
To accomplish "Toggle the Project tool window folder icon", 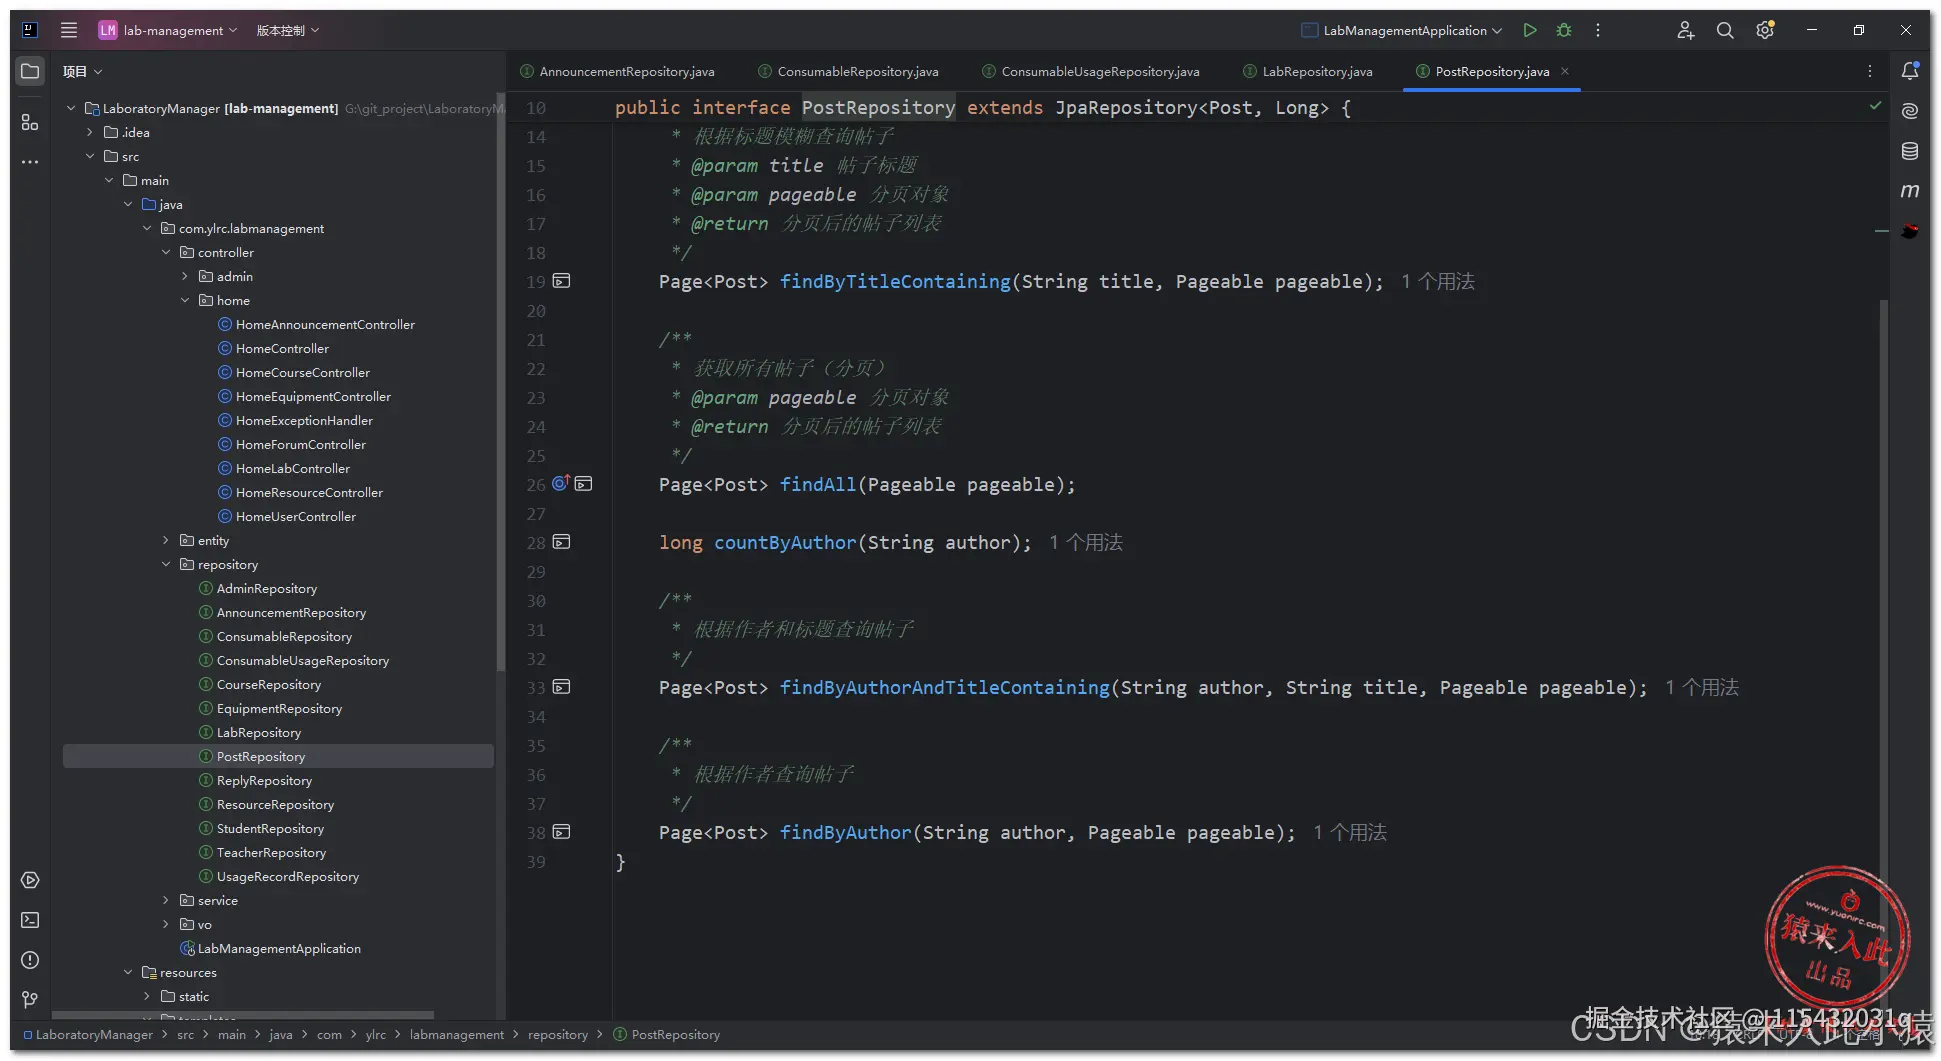I will tap(30, 71).
